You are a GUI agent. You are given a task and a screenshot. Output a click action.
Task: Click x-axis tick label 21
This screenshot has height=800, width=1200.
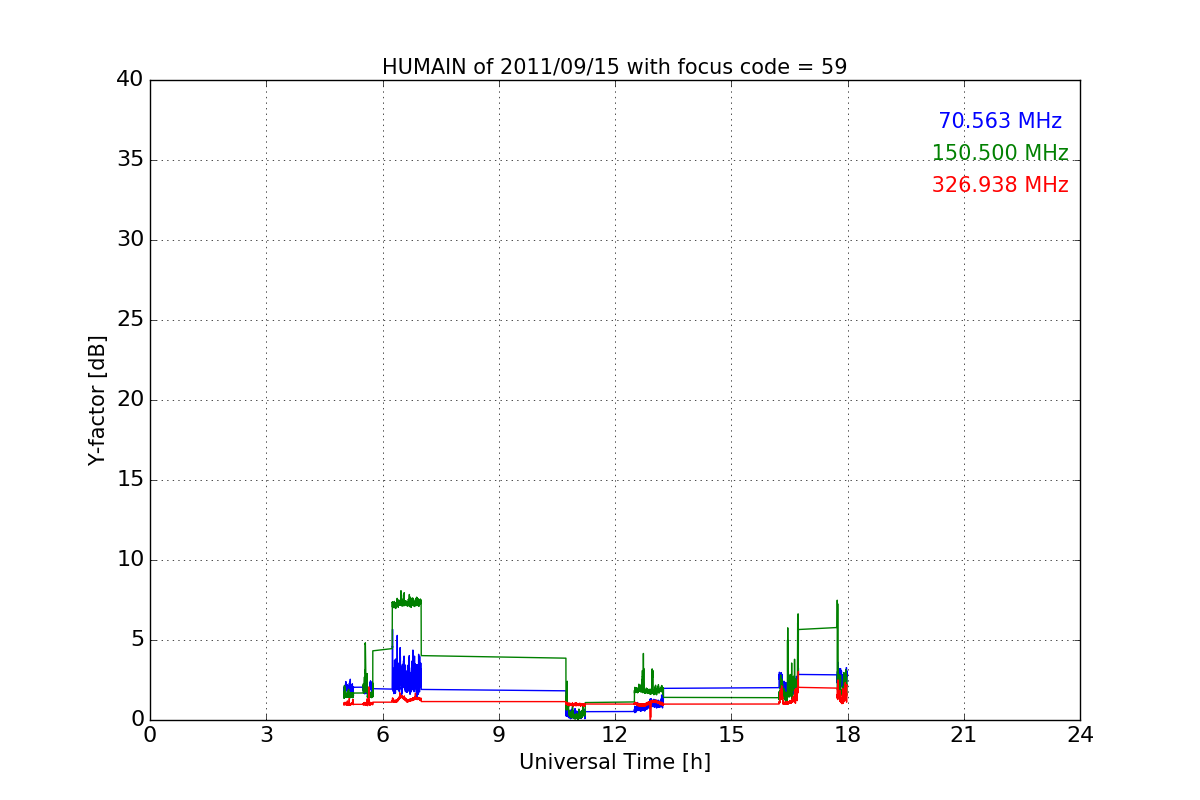(x=964, y=735)
